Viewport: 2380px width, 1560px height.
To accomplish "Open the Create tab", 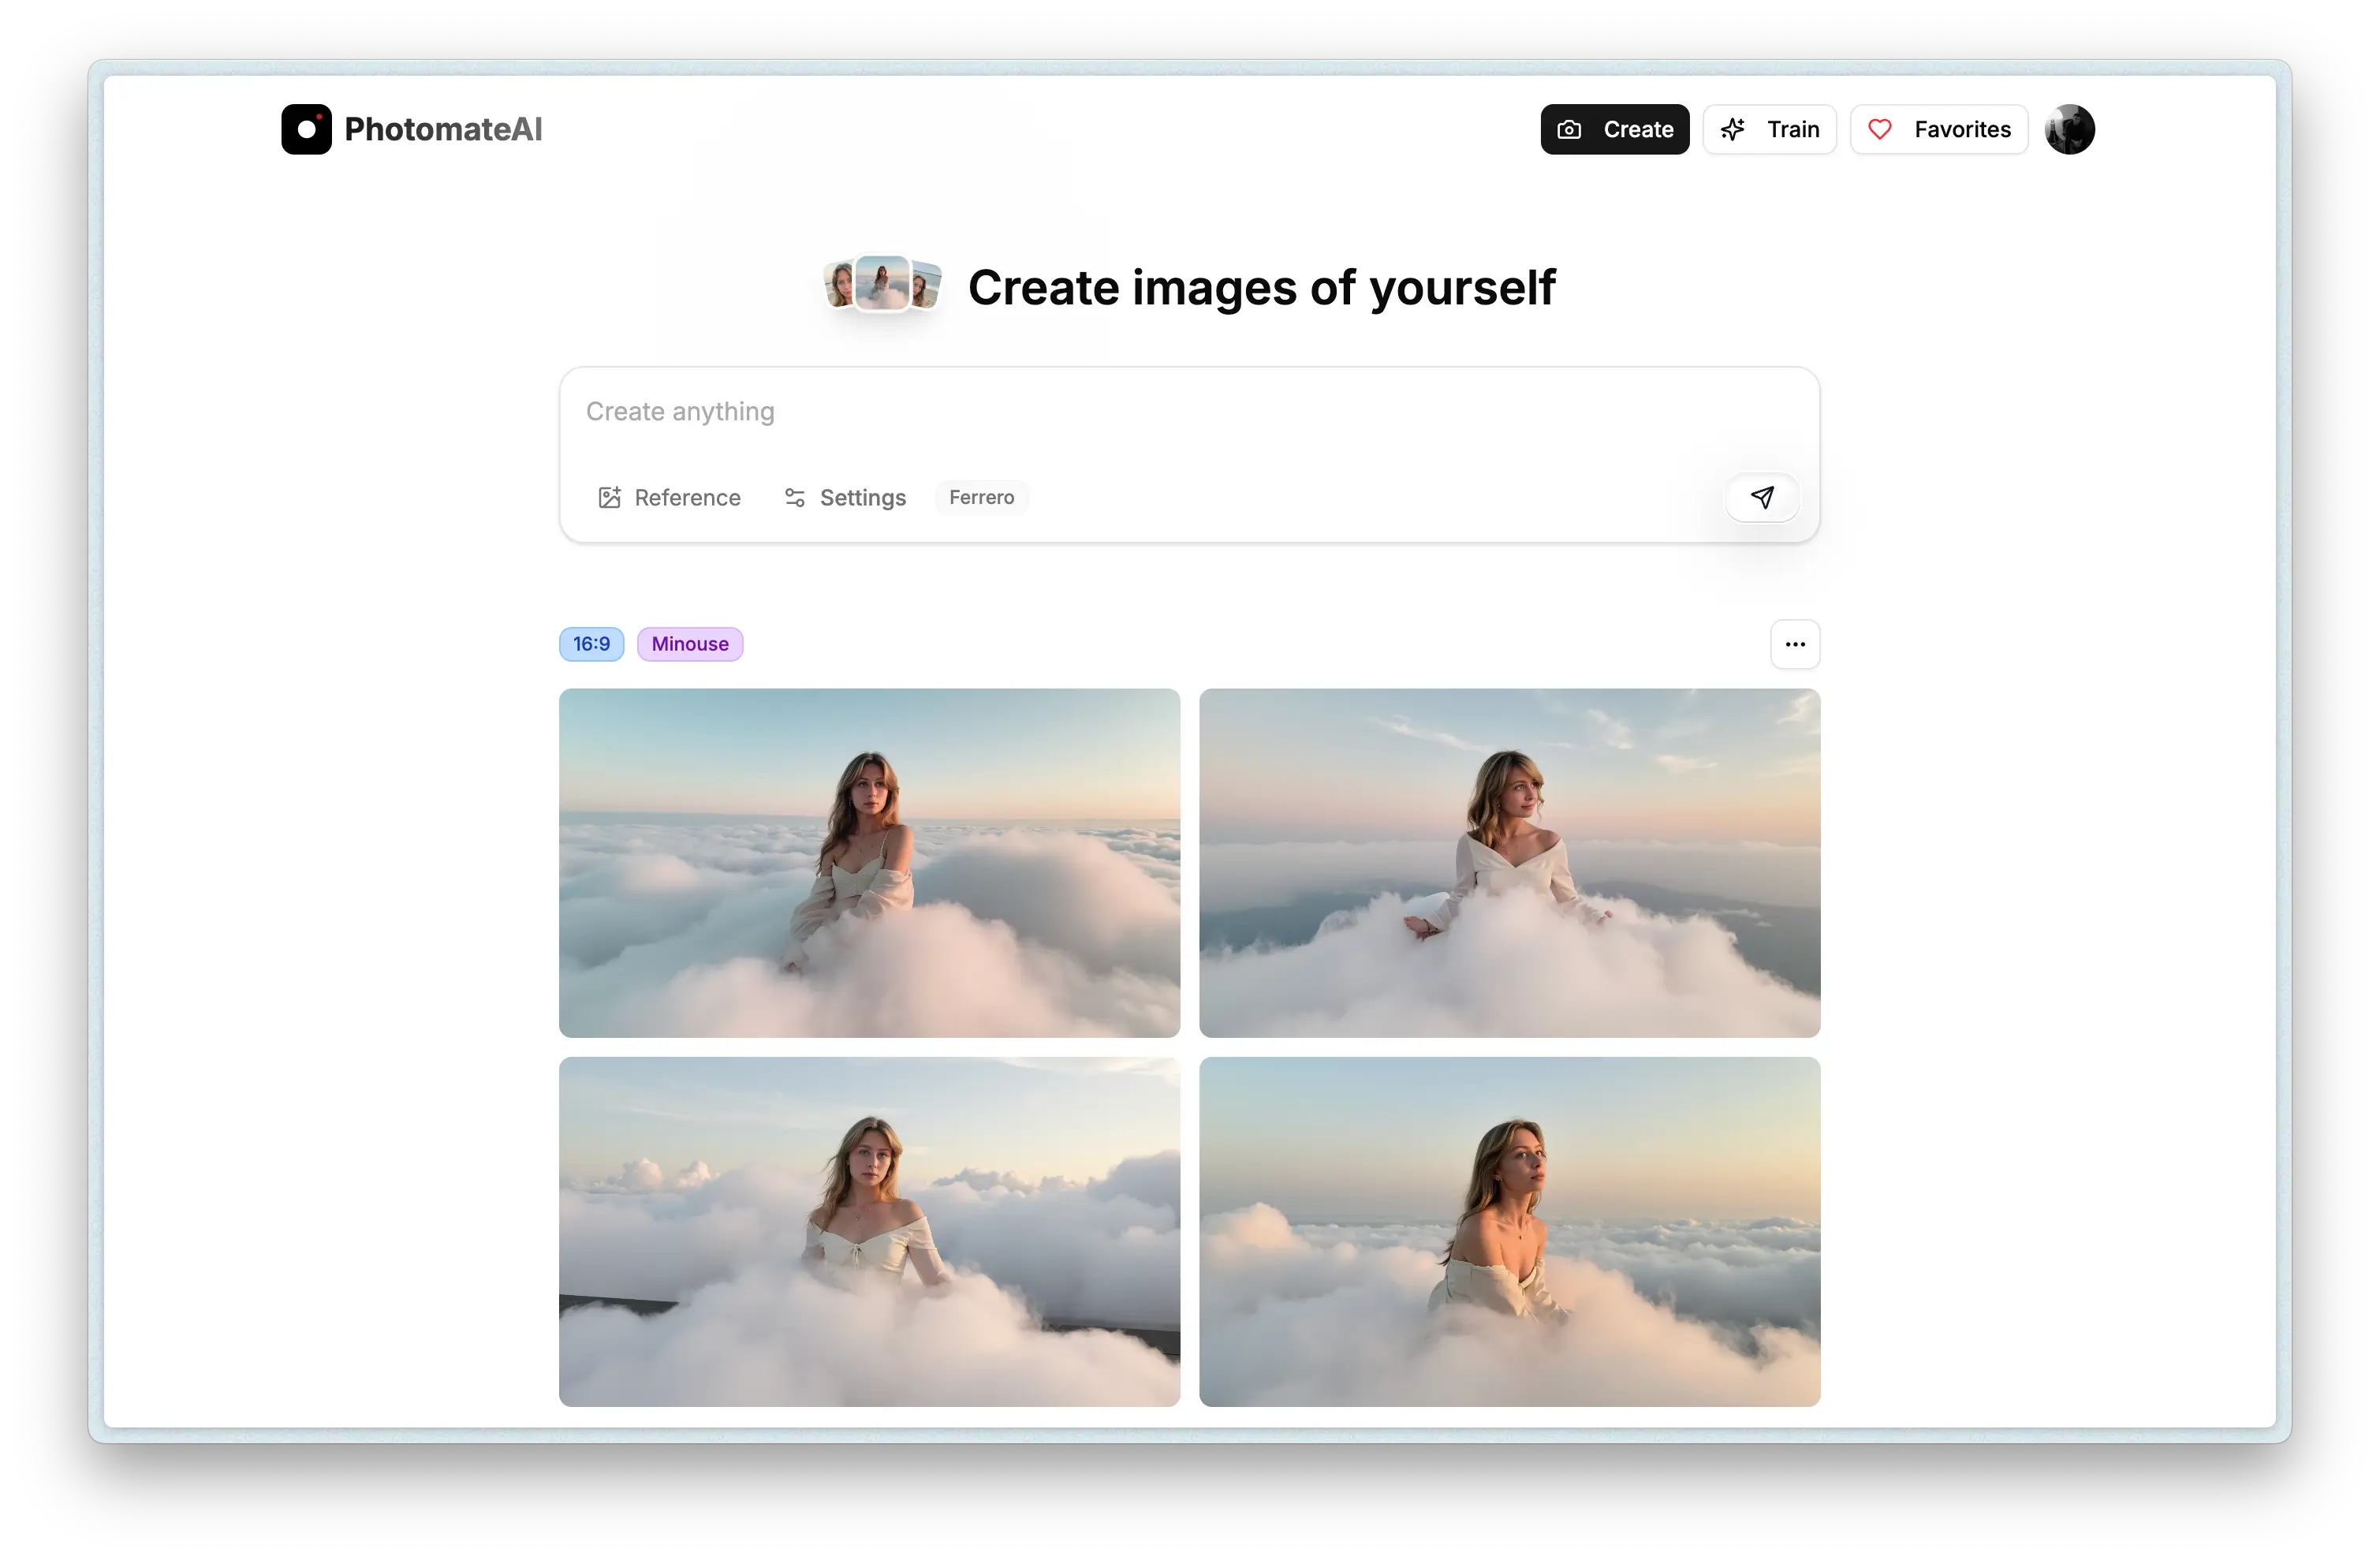I will [x=1614, y=129].
